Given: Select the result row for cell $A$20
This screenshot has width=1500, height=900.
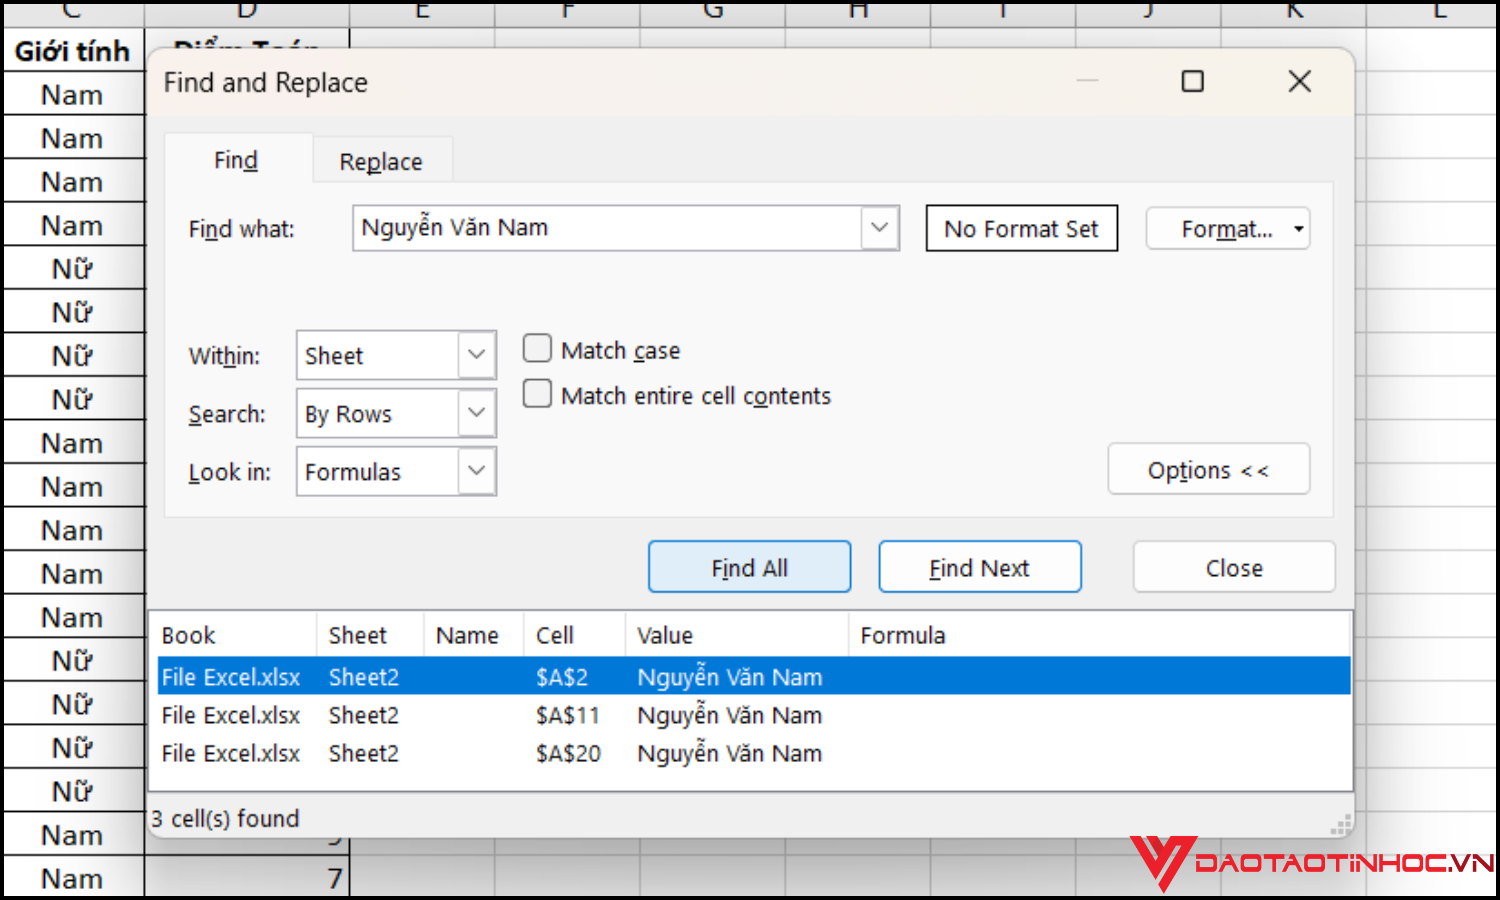Looking at the screenshot, I should coord(567,754).
